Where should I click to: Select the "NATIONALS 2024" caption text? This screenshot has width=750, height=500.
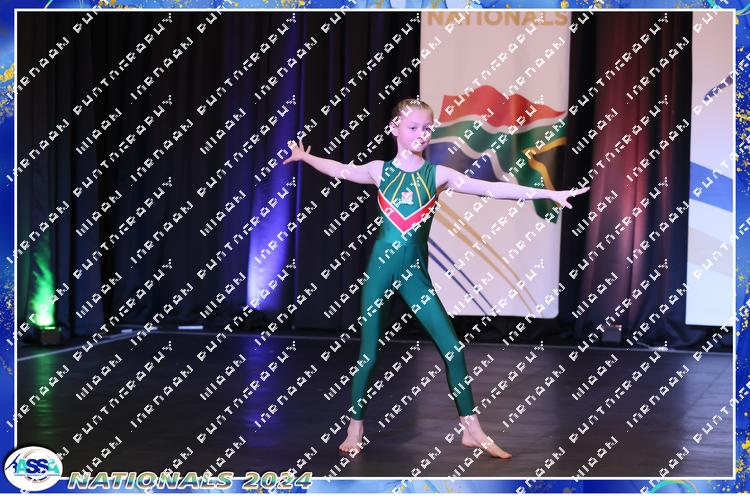tap(190, 480)
